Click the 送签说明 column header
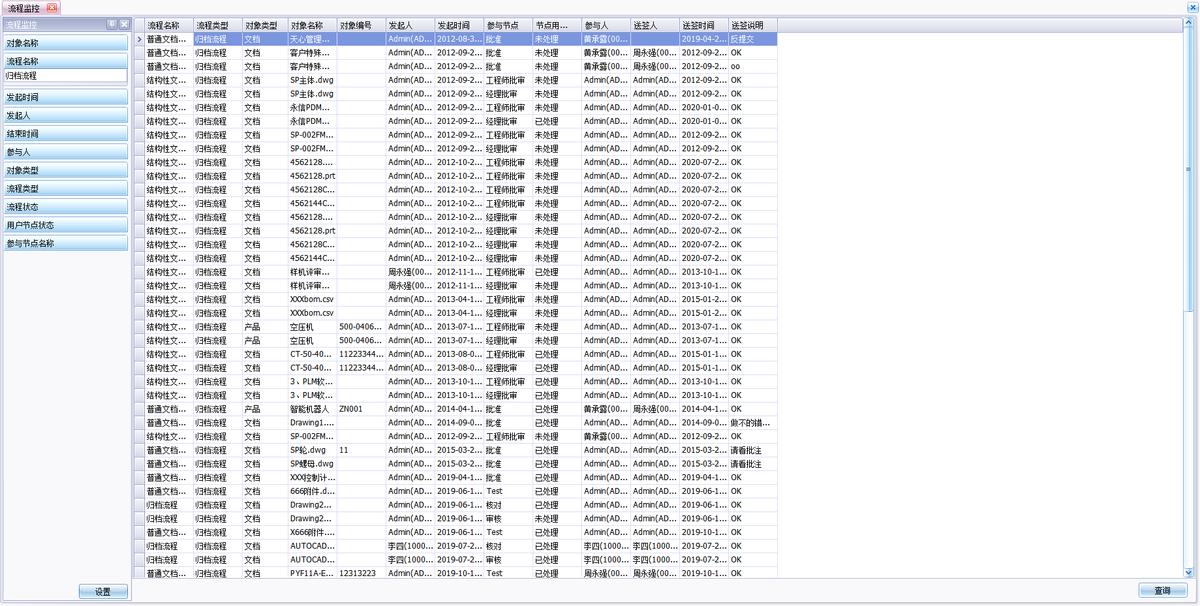The height and width of the screenshot is (606, 1200). coord(752,25)
